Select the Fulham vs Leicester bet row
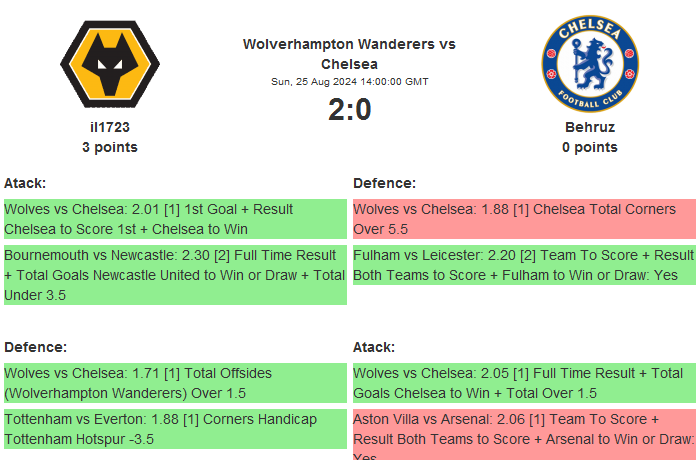The width and height of the screenshot is (700, 460). coord(524,265)
